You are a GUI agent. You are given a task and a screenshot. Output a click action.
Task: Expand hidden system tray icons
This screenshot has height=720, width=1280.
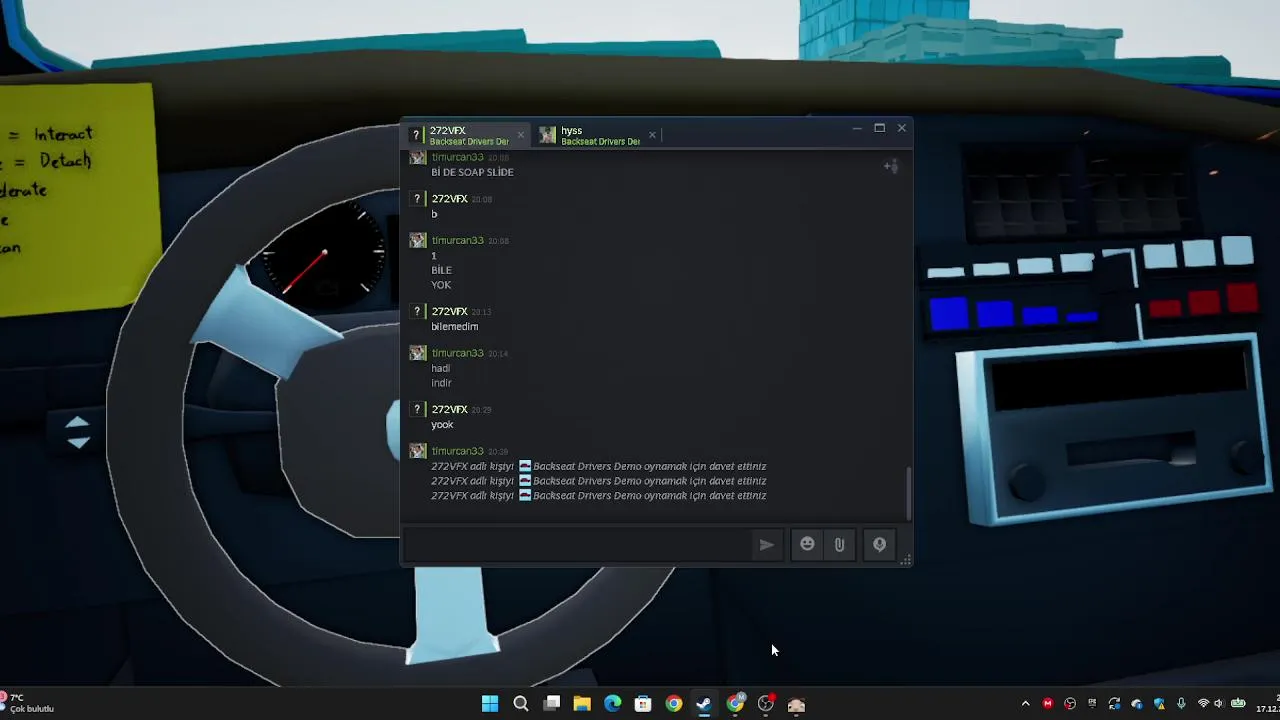(x=1025, y=704)
